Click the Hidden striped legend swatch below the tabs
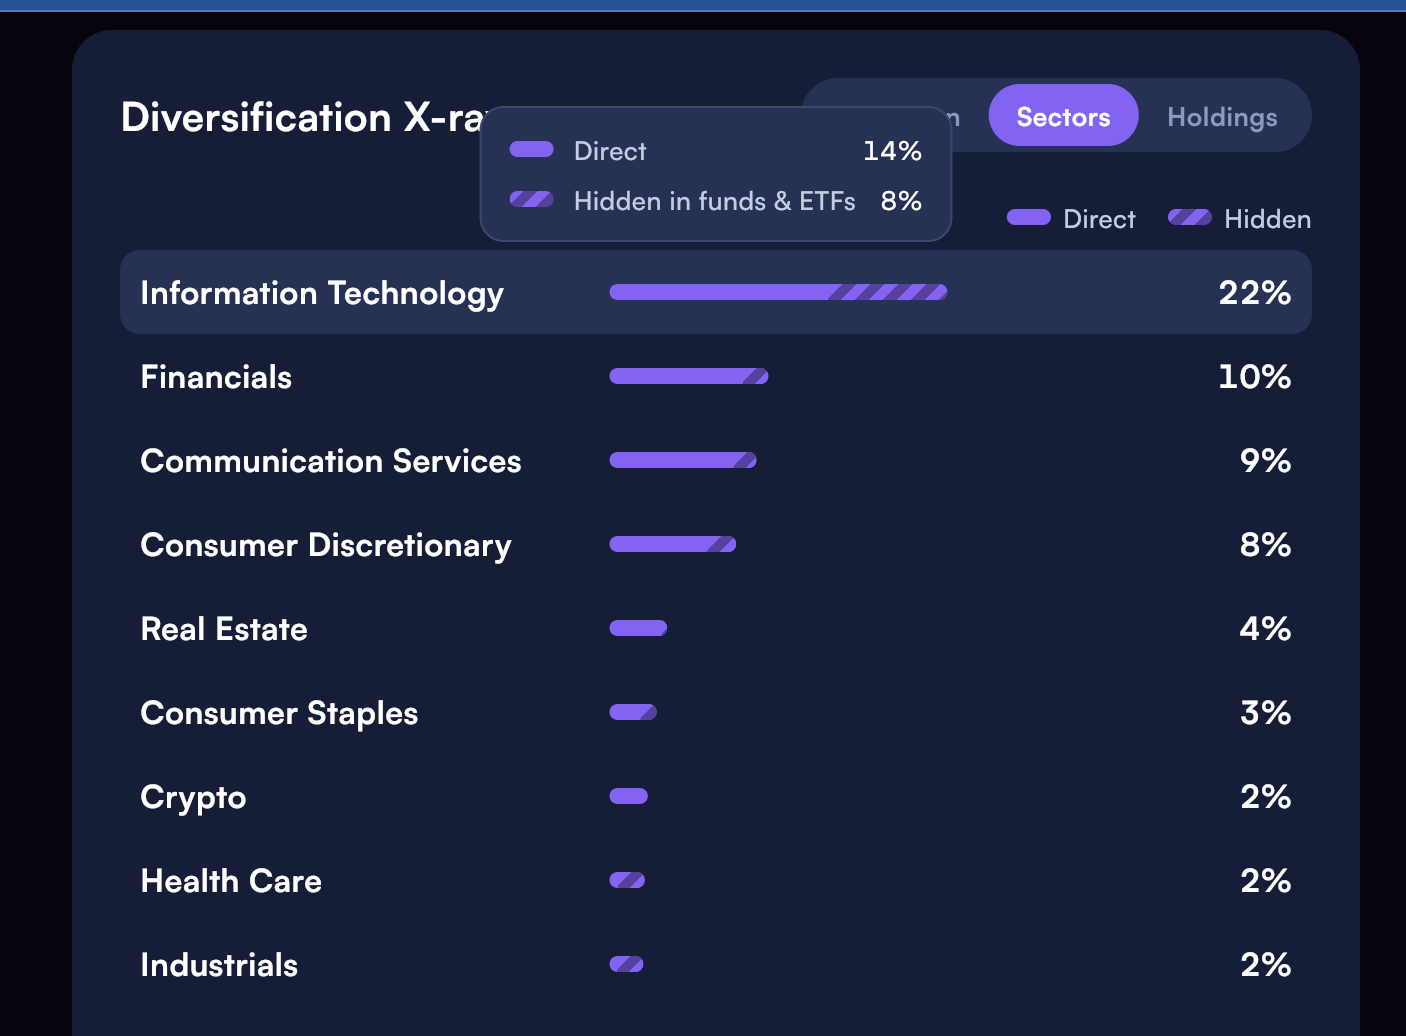The width and height of the screenshot is (1406, 1036). pos(1190,217)
